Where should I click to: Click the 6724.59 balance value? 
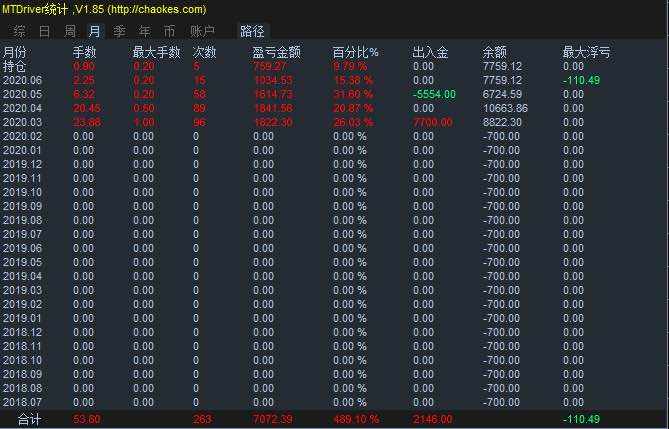tap(502, 94)
